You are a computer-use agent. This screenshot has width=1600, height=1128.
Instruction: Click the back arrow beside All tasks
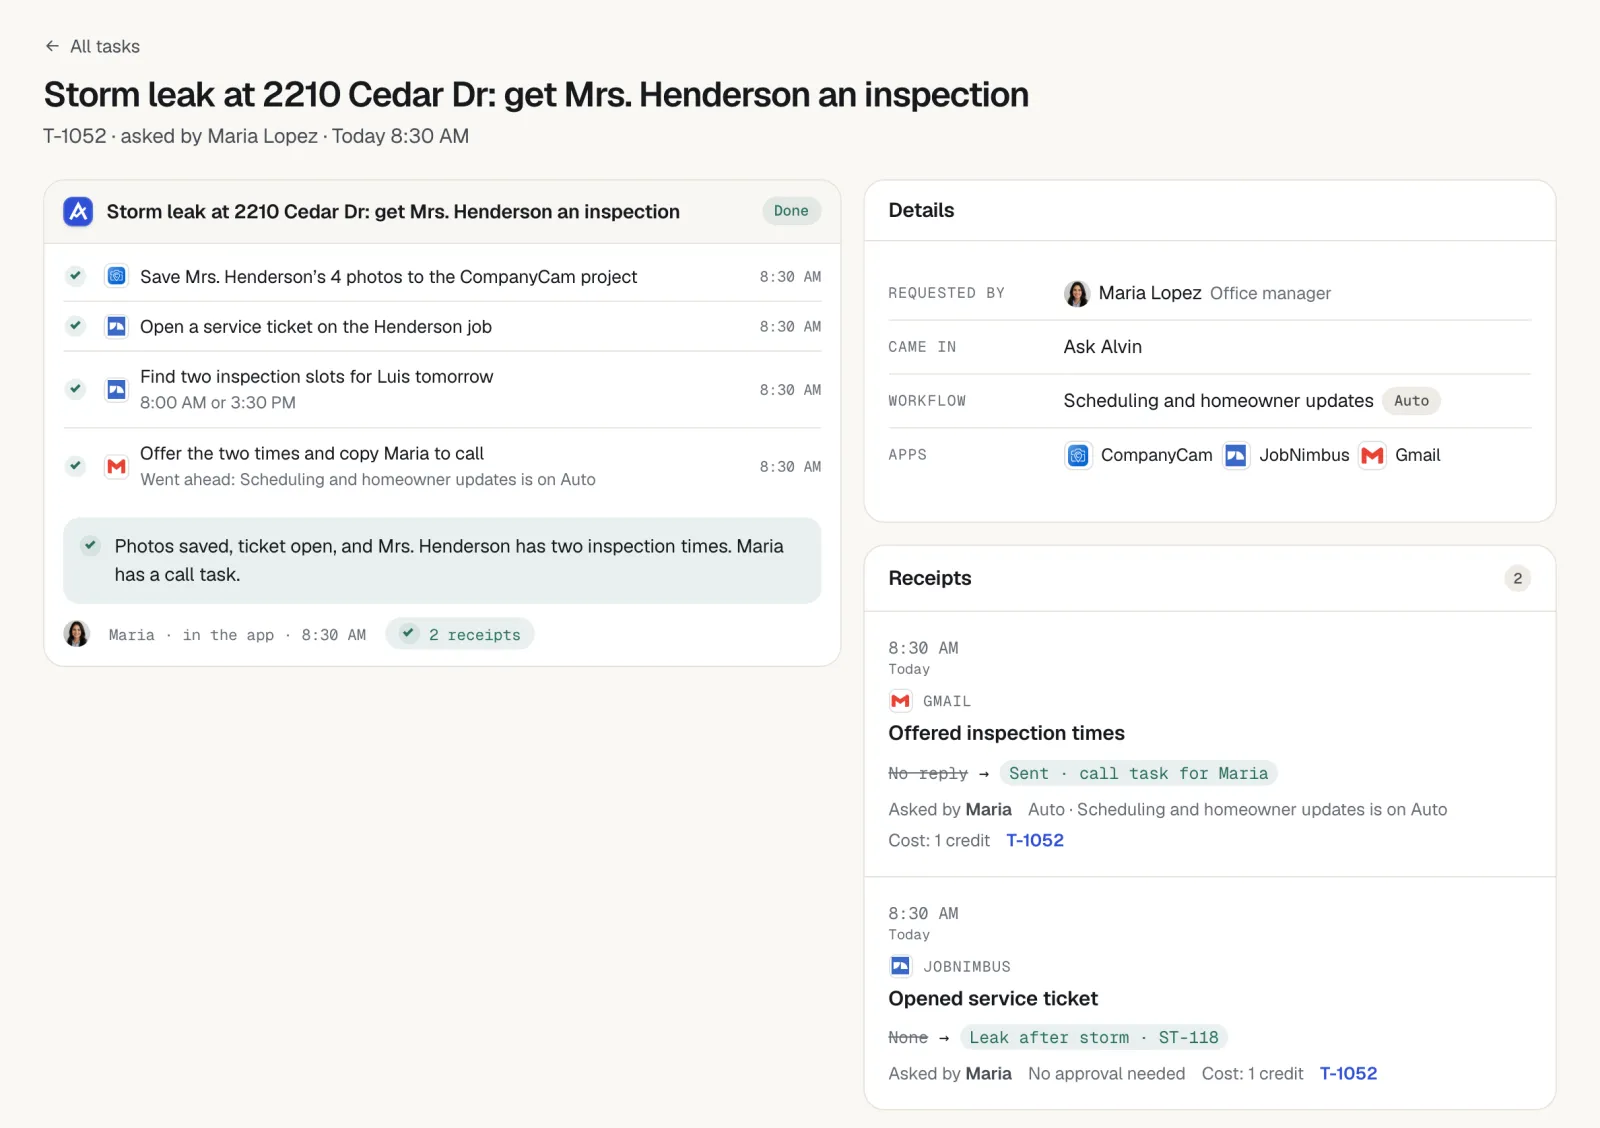pos(52,46)
